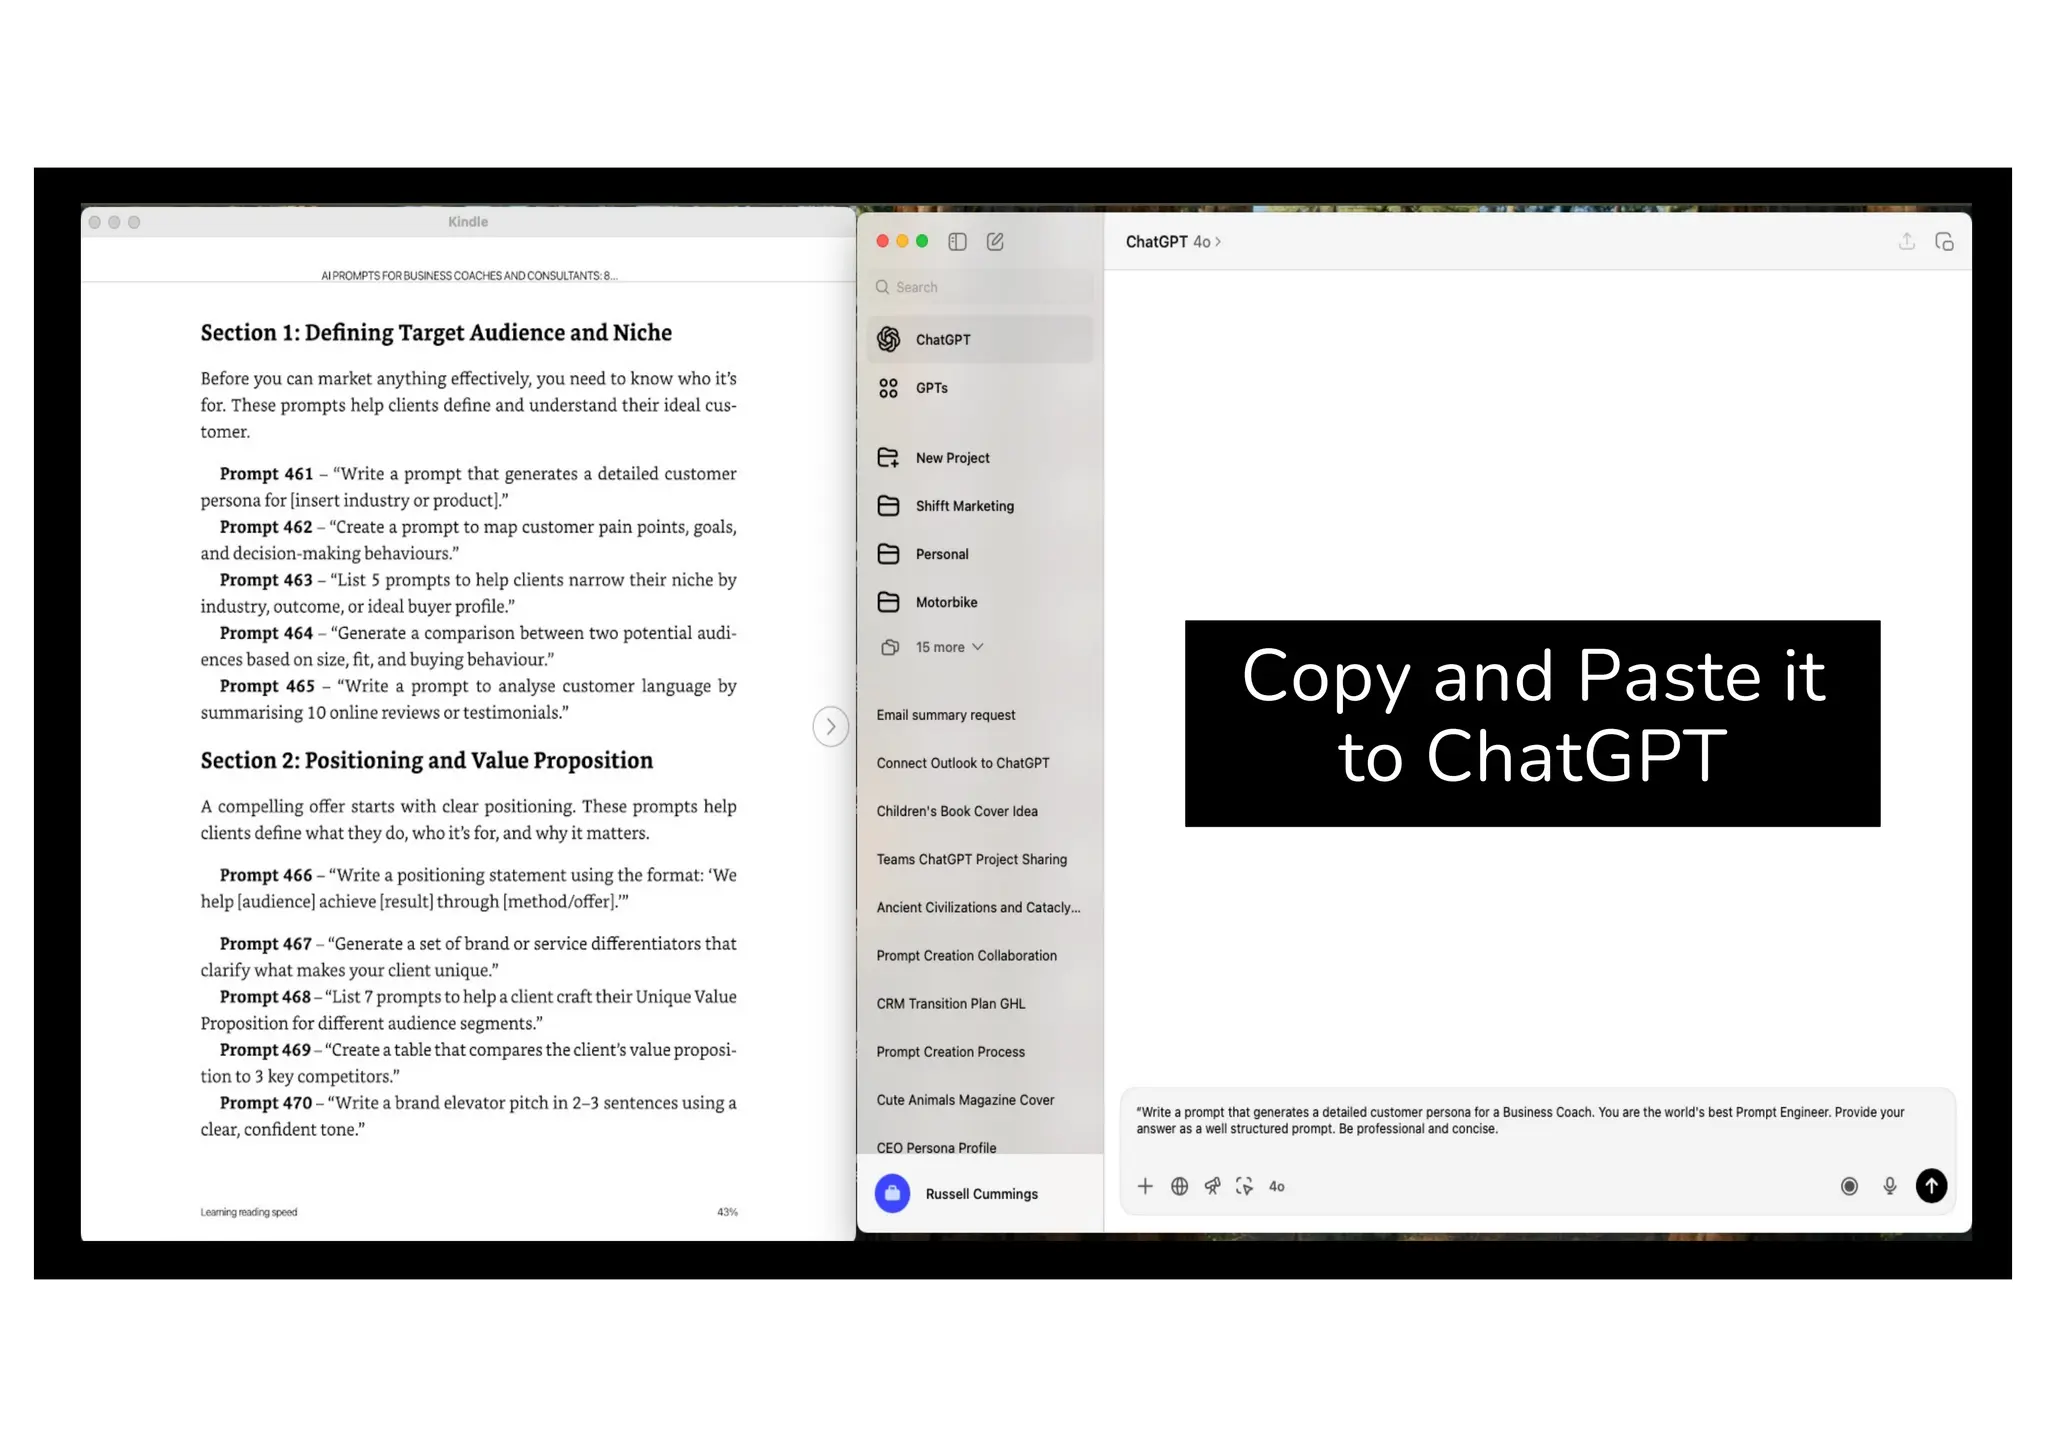Open Ancient Civilizations and Cataclysm chat
The image size is (2048, 1448).
978,907
